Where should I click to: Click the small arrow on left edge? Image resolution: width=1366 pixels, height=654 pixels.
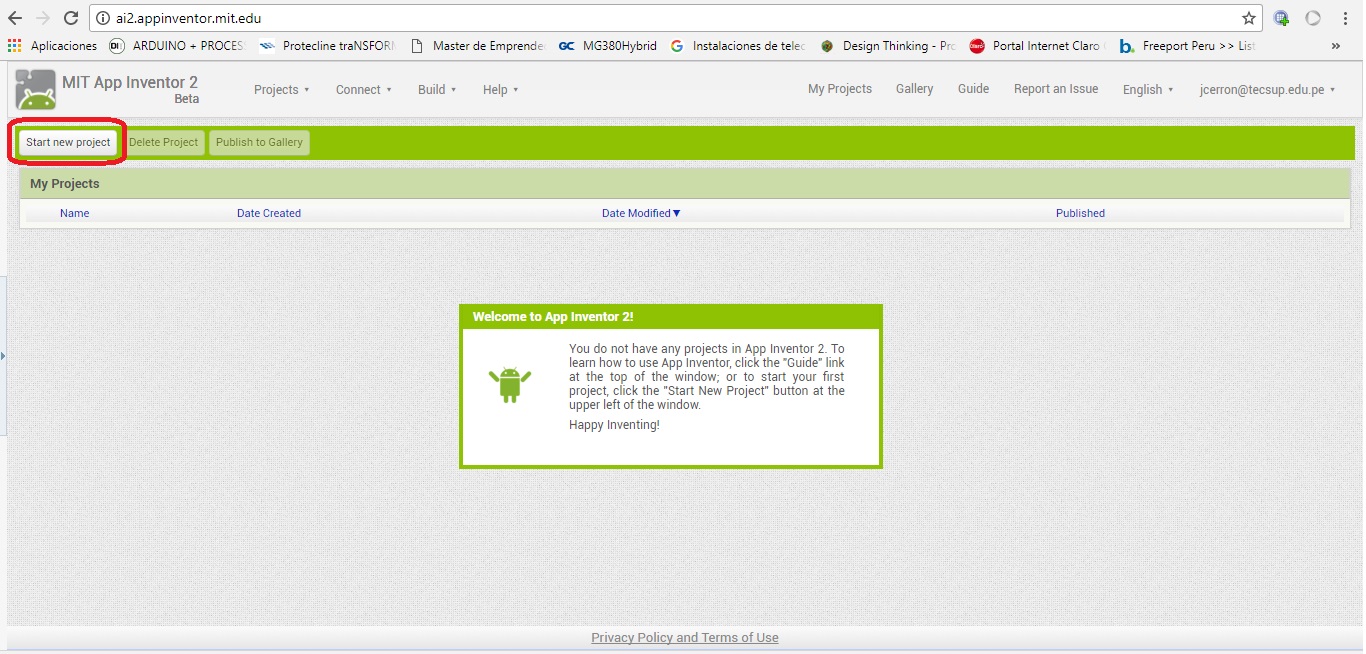3,355
